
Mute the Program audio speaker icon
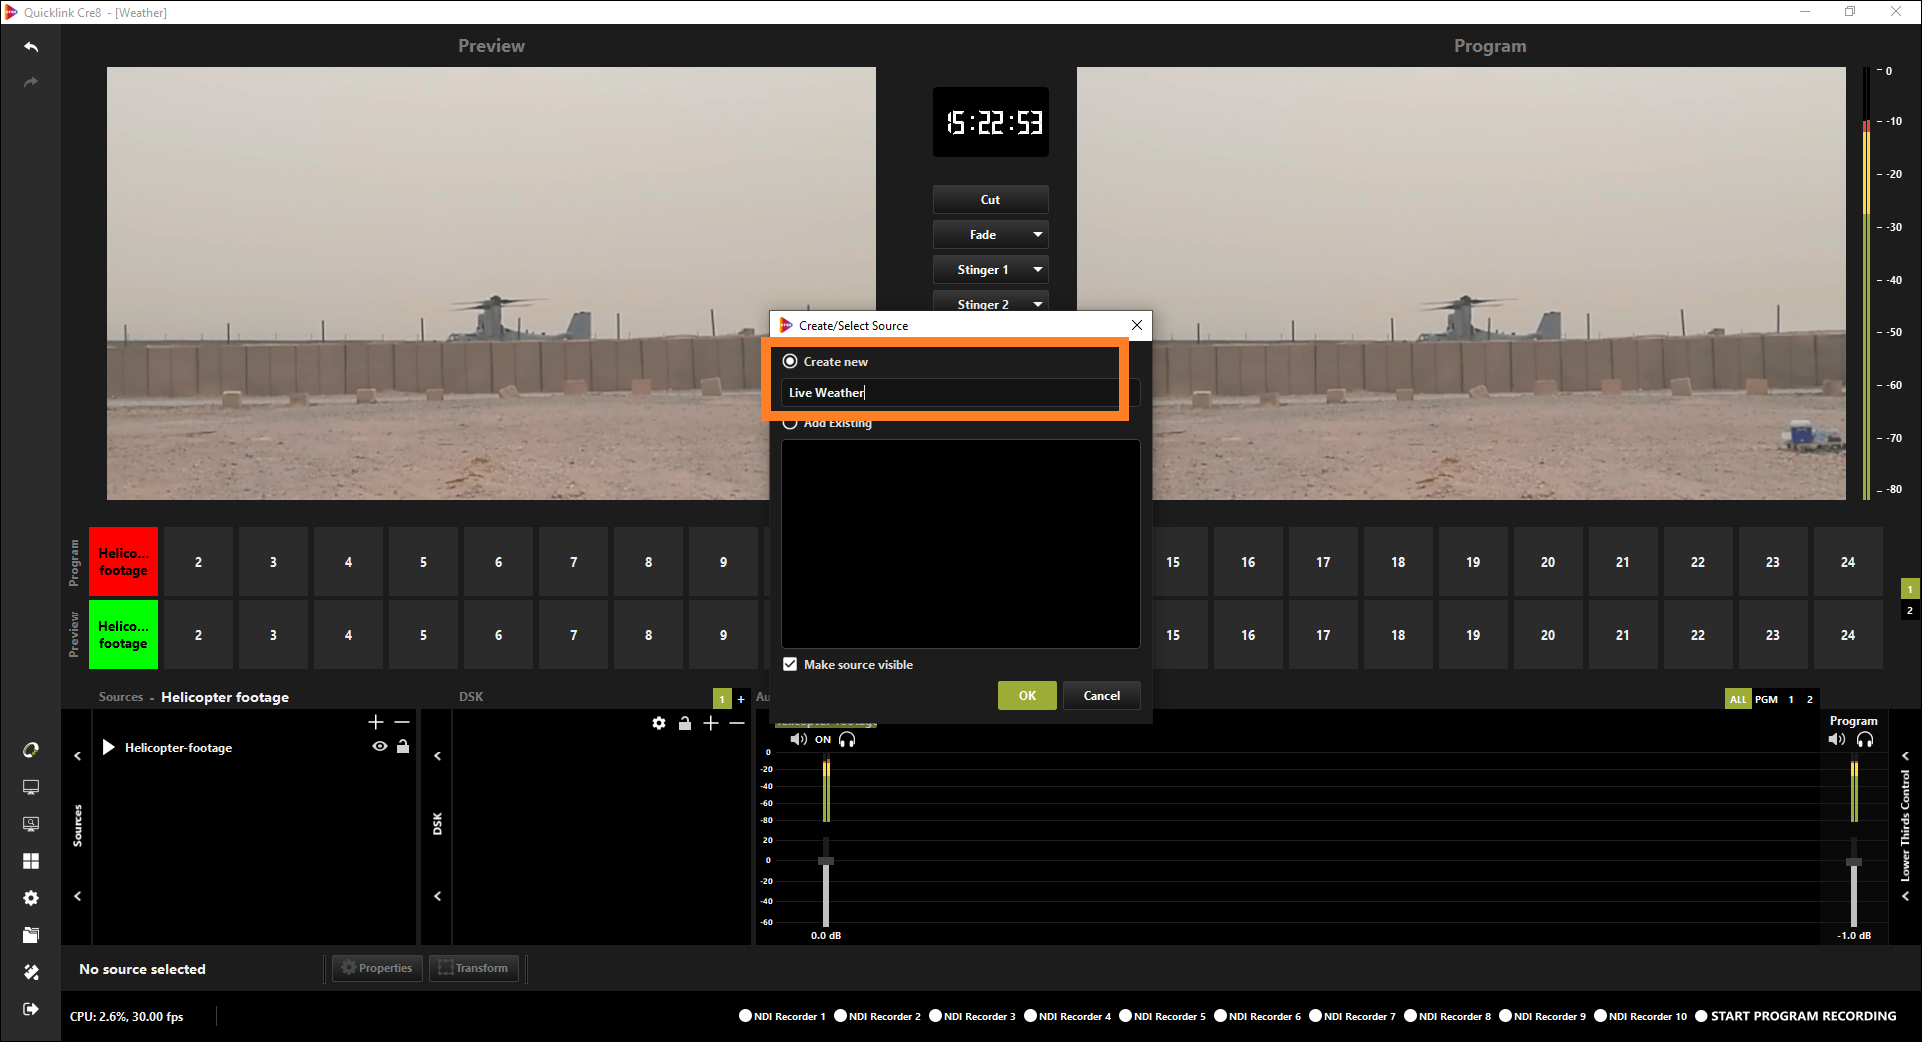tap(1837, 740)
